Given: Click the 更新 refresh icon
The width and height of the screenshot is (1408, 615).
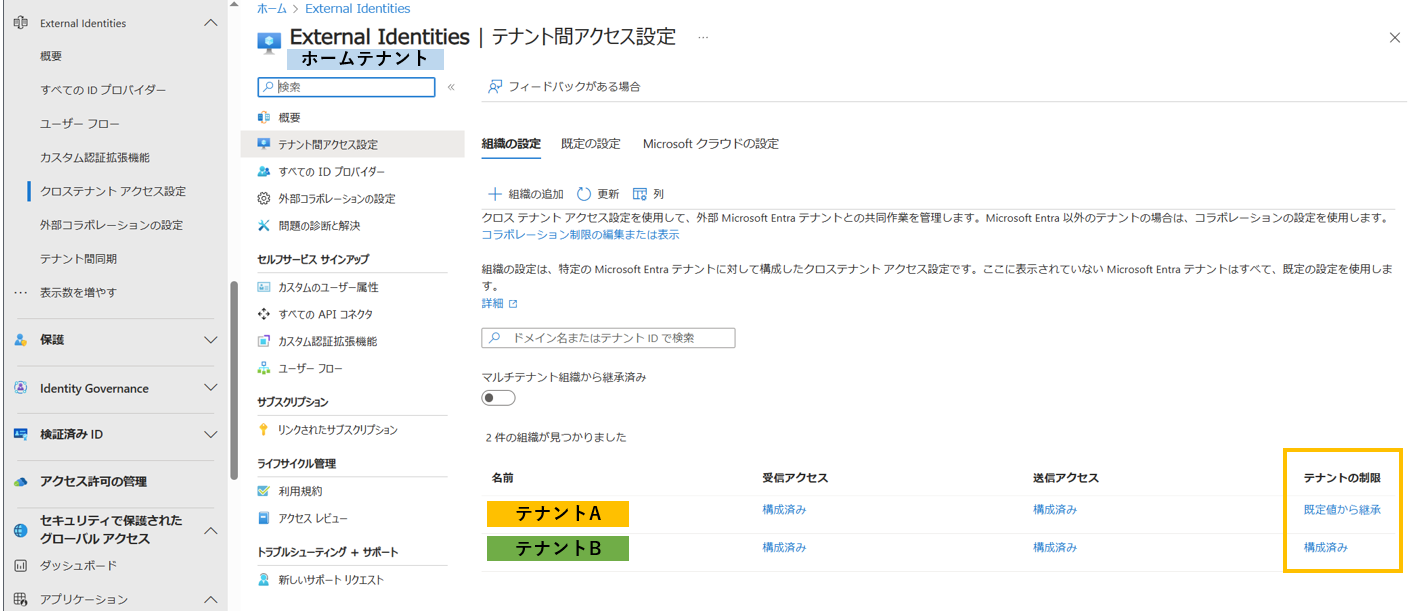Looking at the screenshot, I should pos(584,194).
